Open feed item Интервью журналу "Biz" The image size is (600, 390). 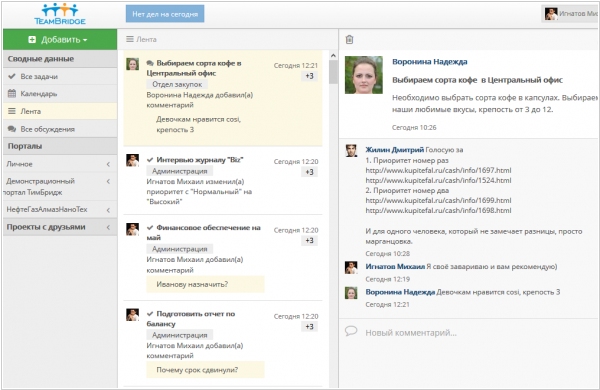point(200,160)
